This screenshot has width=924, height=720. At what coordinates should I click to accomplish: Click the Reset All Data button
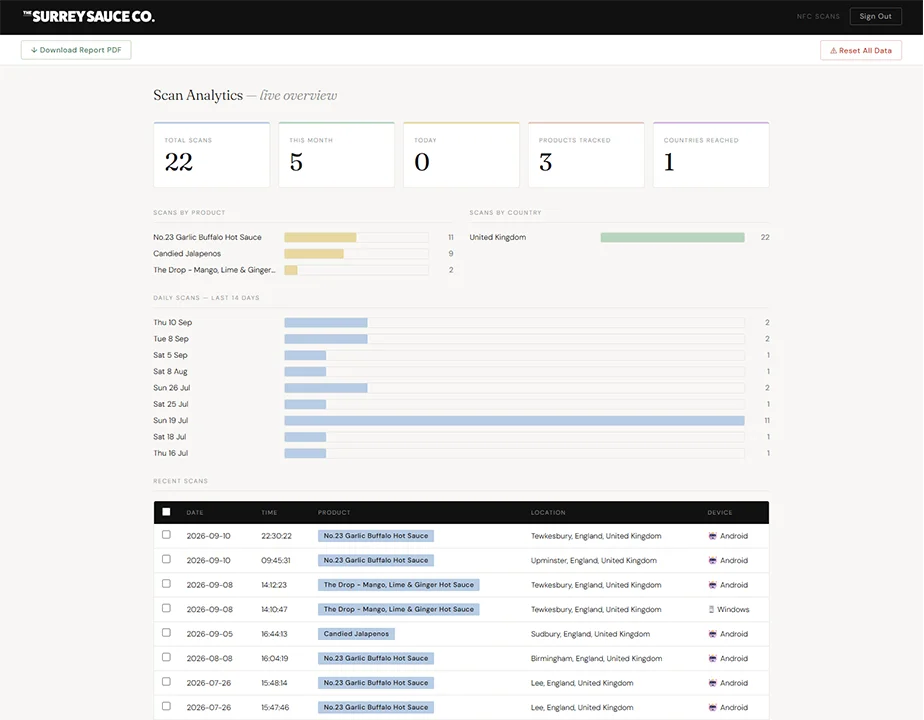tap(860, 51)
